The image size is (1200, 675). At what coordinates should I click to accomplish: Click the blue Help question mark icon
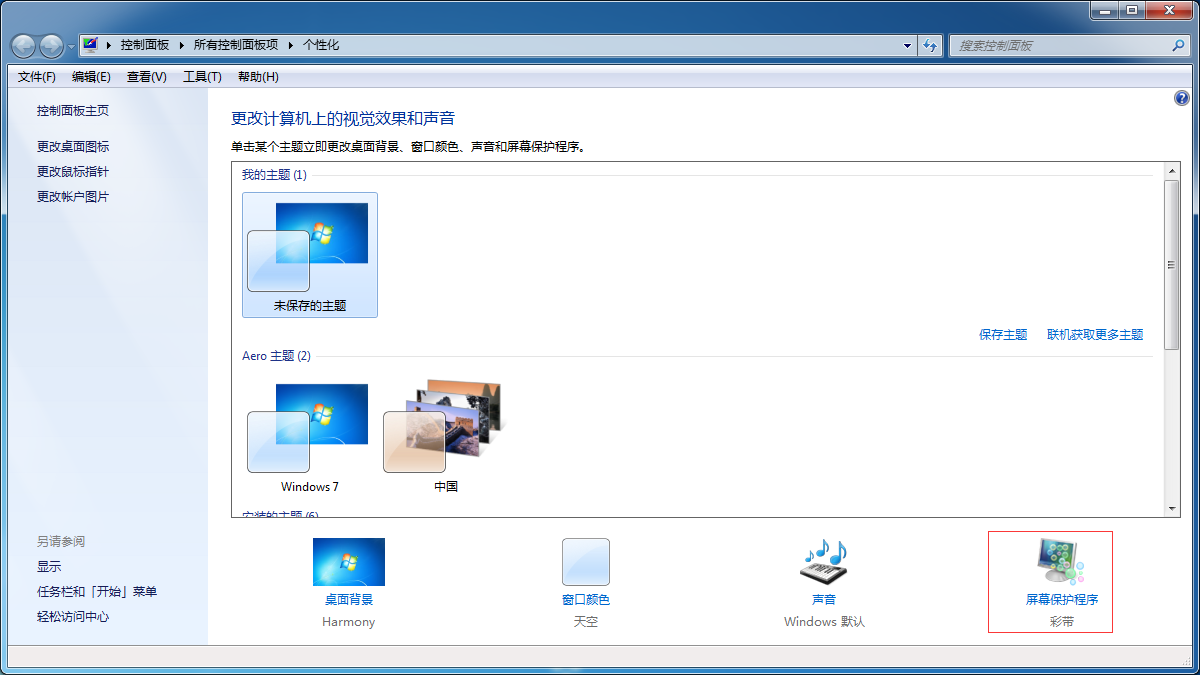pyautogui.click(x=1181, y=98)
